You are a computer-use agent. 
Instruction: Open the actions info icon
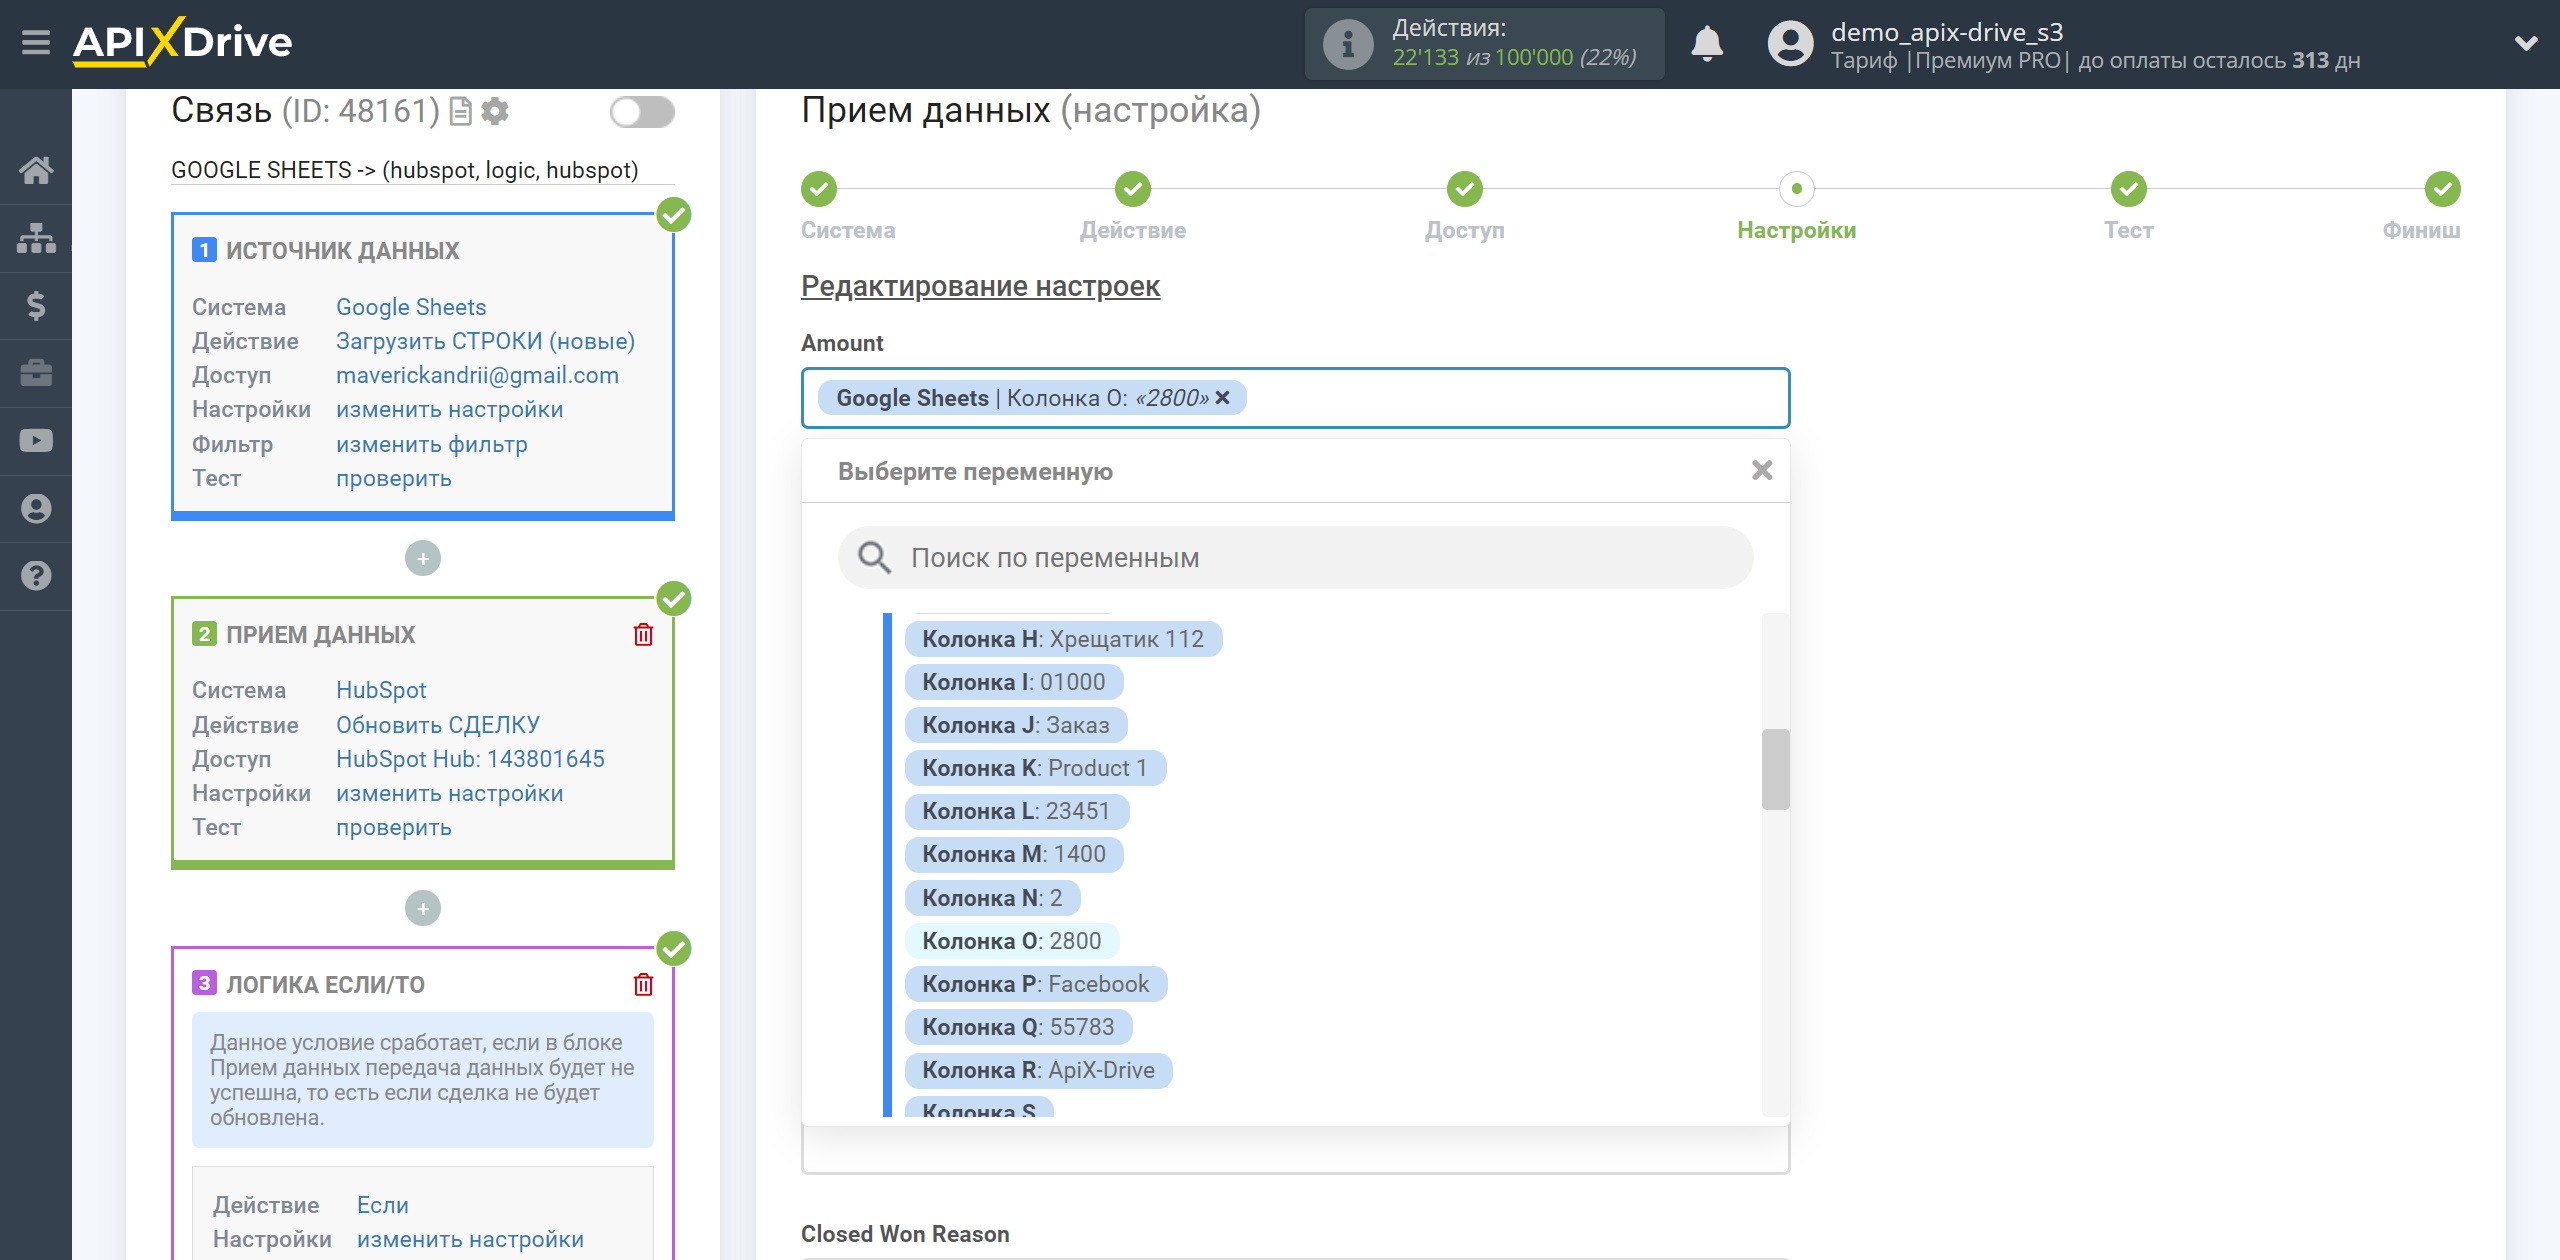click(1348, 44)
